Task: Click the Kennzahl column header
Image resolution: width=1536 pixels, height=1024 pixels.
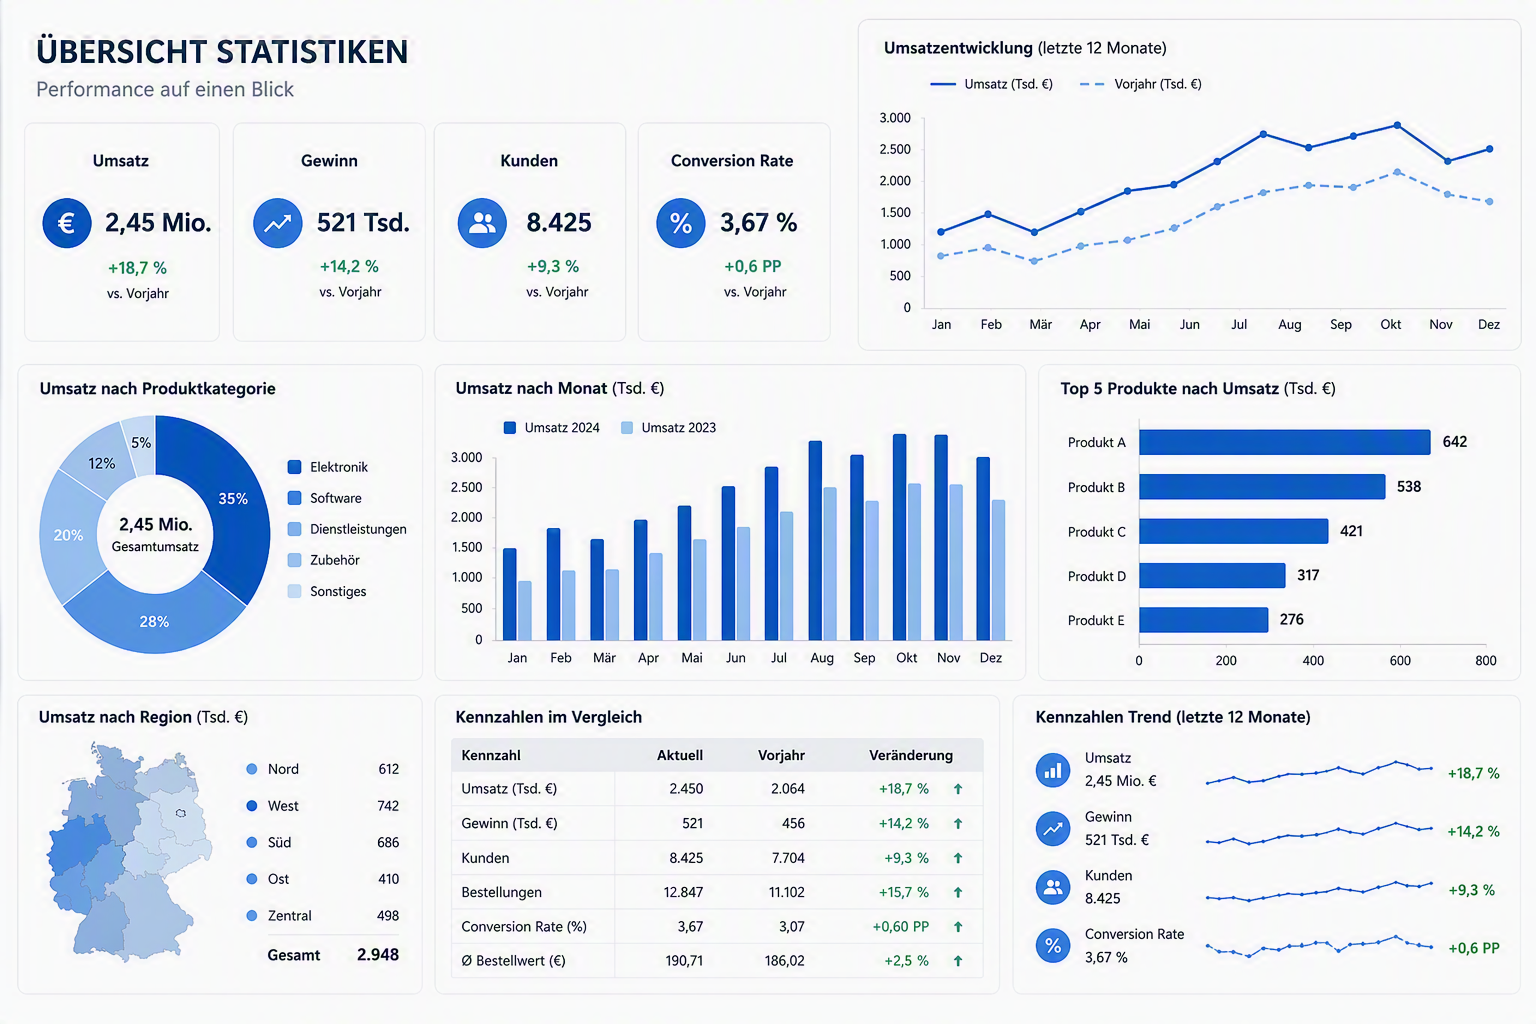Action: (x=491, y=755)
